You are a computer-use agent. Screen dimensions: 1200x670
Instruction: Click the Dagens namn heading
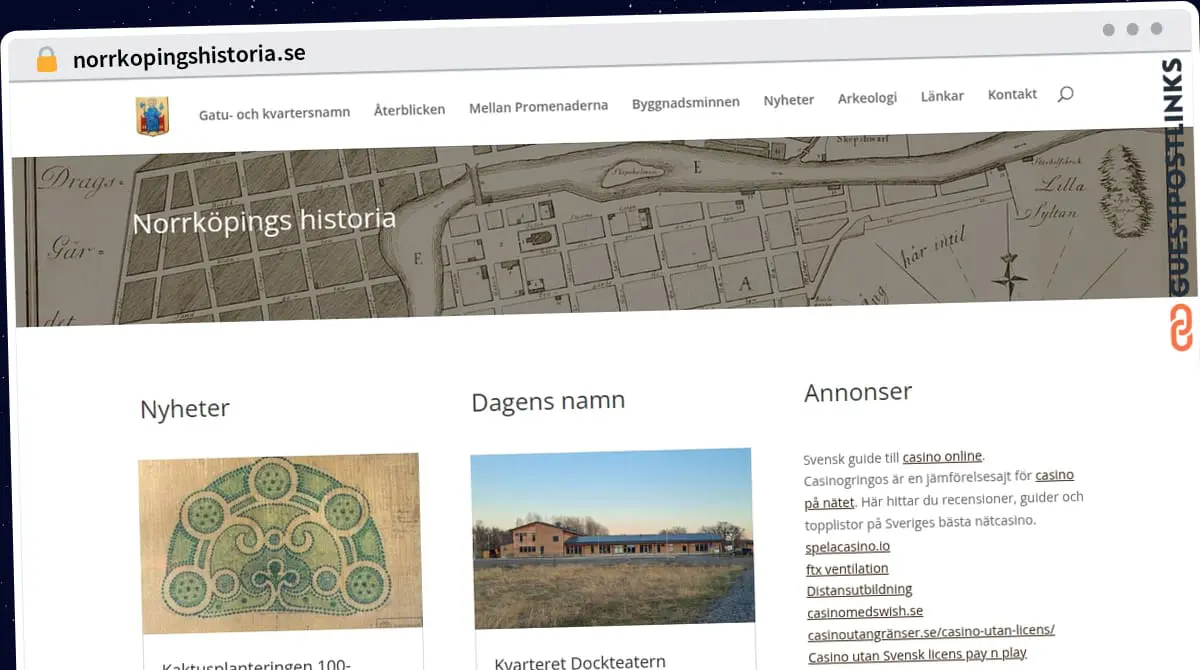pos(548,401)
